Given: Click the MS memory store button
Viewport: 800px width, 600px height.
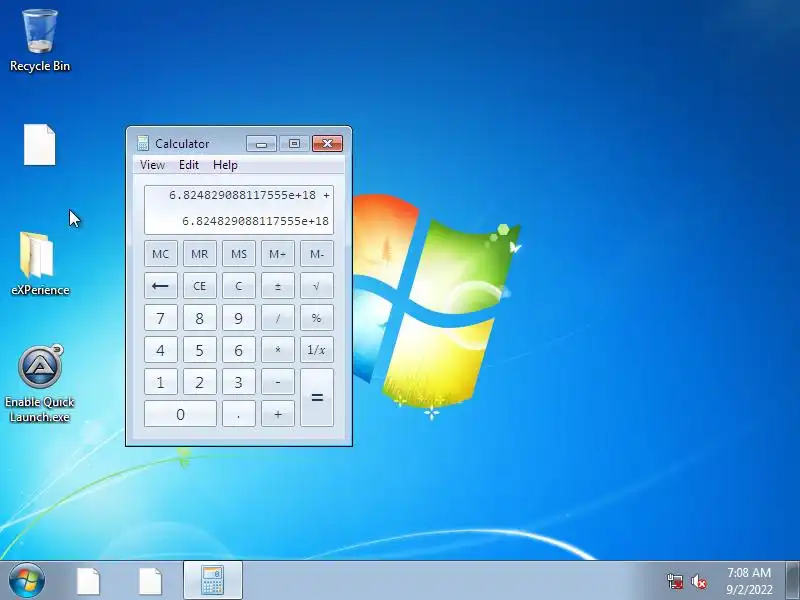Looking at the screenshot, I should [x=239, y=254].
